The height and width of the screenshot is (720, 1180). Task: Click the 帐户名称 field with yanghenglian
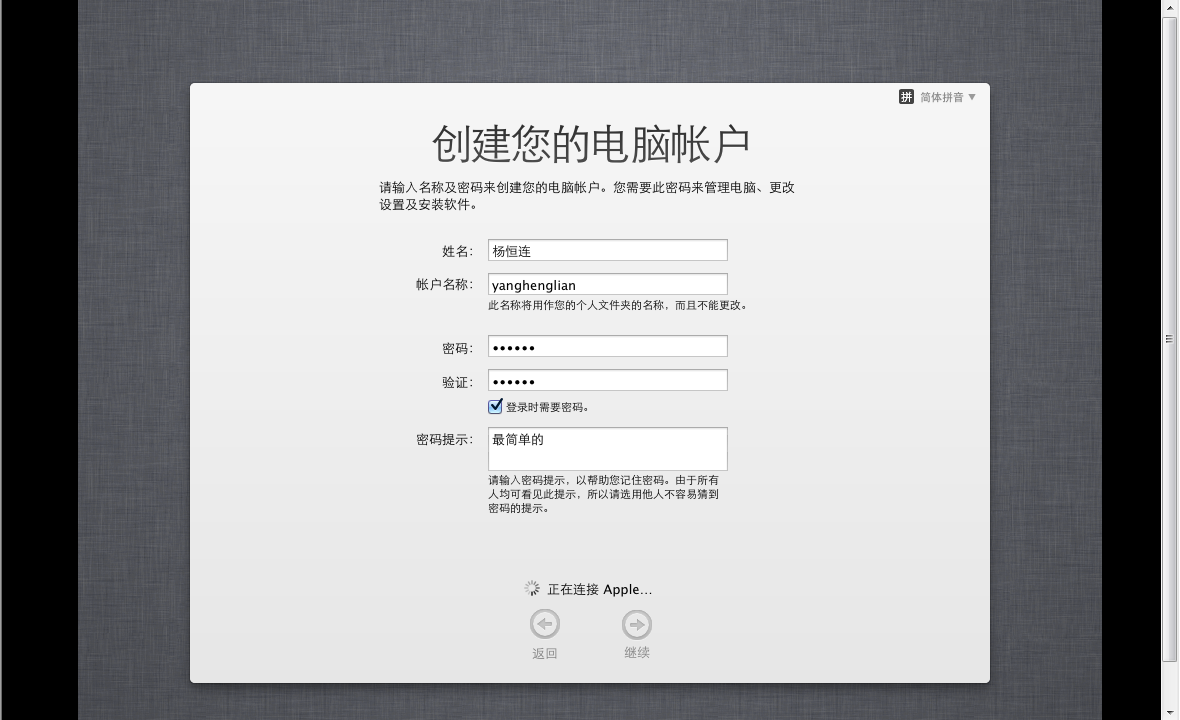click(x=607, y=284)
